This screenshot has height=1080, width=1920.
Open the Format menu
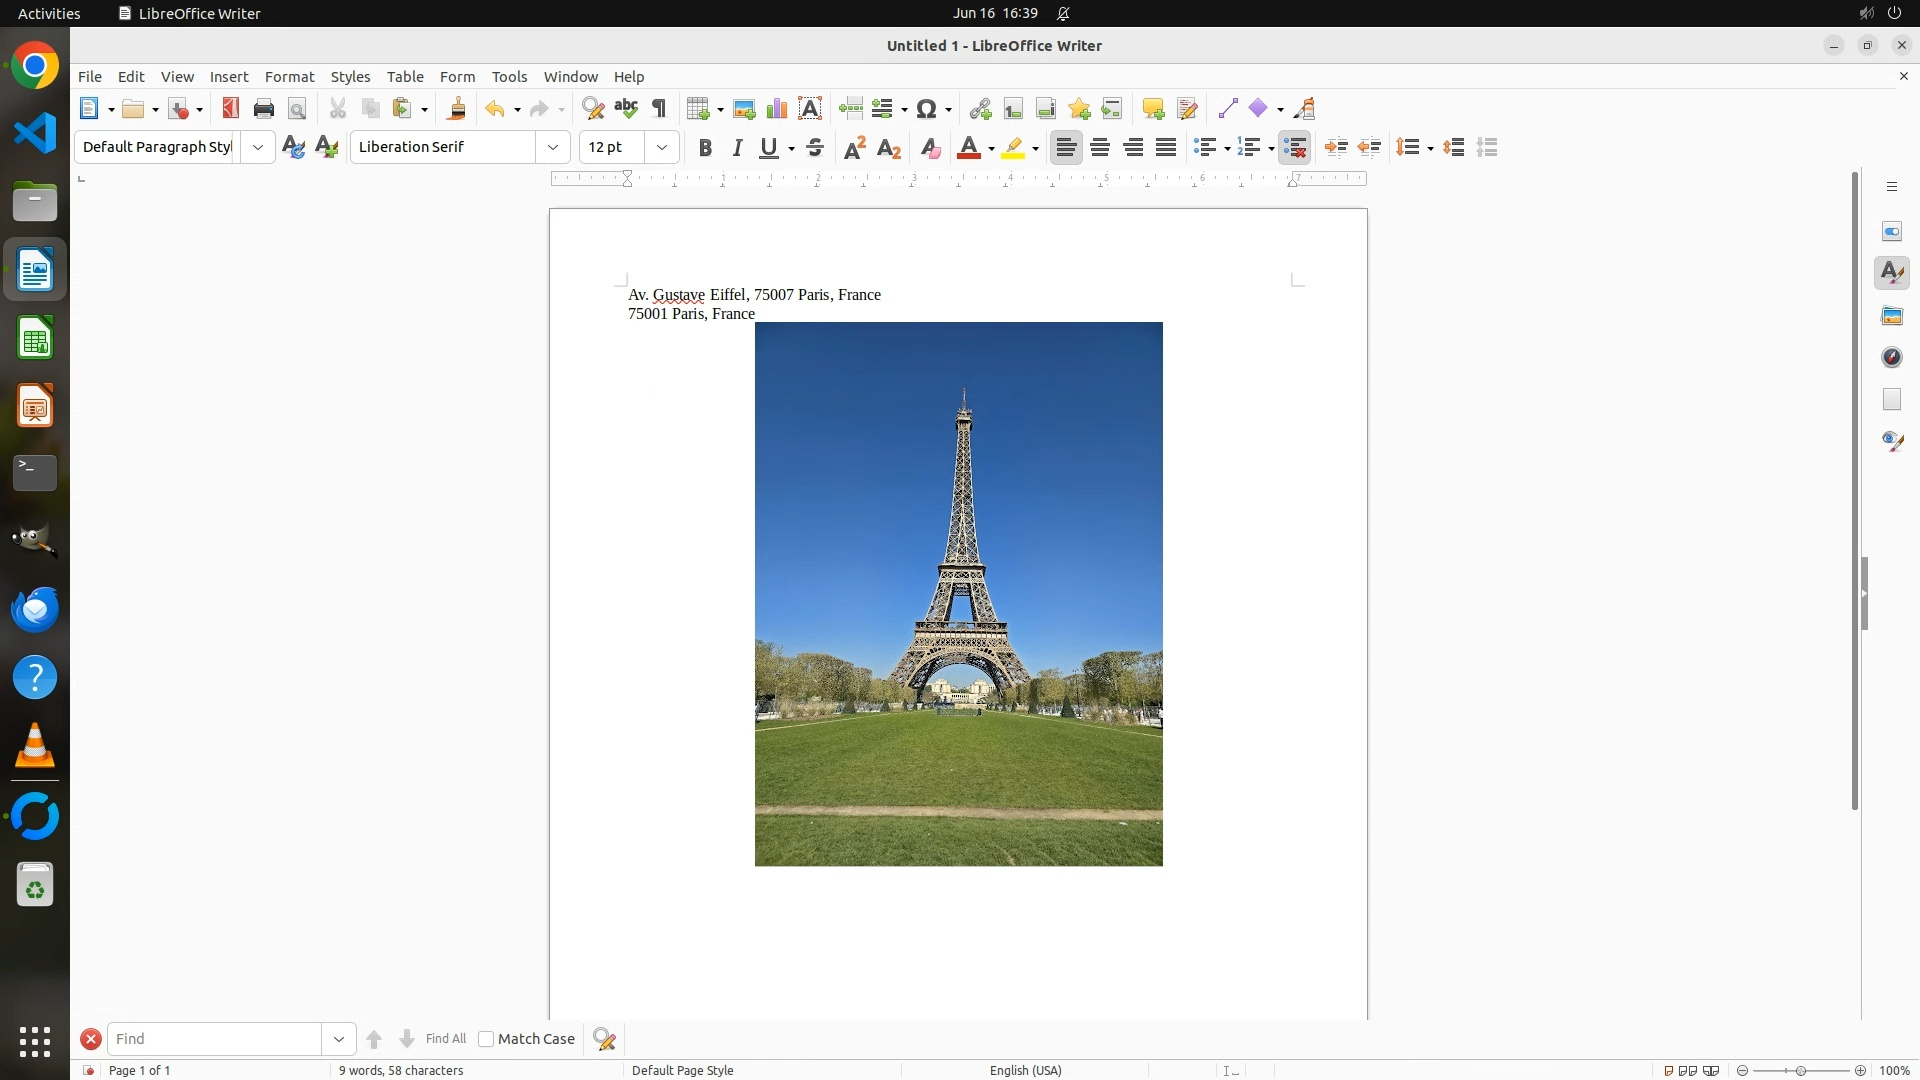[x=289, y=77]
